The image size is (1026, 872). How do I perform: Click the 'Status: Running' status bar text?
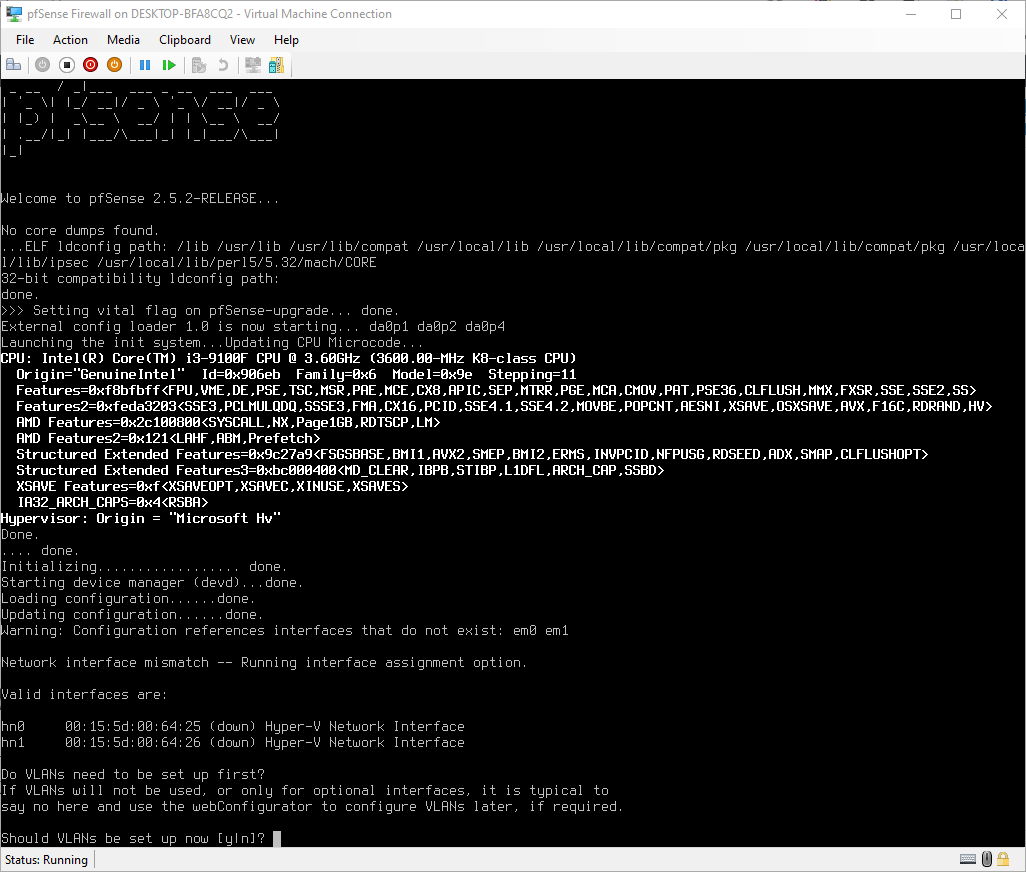pyautogui.click(x=46, y=860)
